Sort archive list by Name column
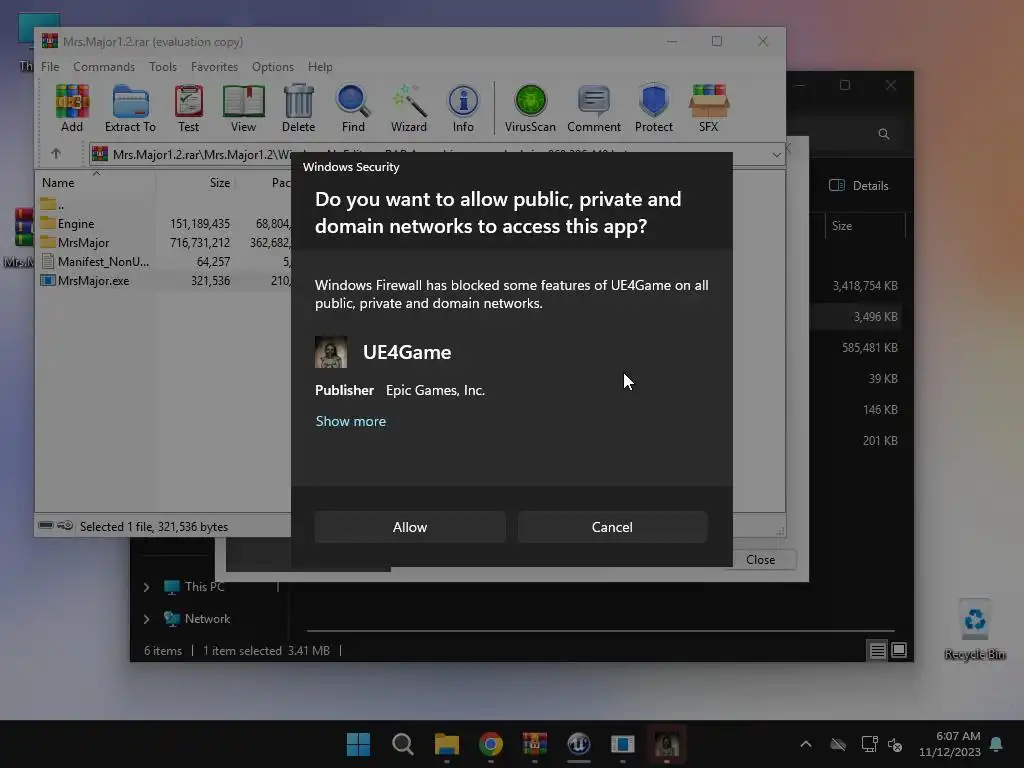This screenshot has height=768, width=1024. click(95, 183)
